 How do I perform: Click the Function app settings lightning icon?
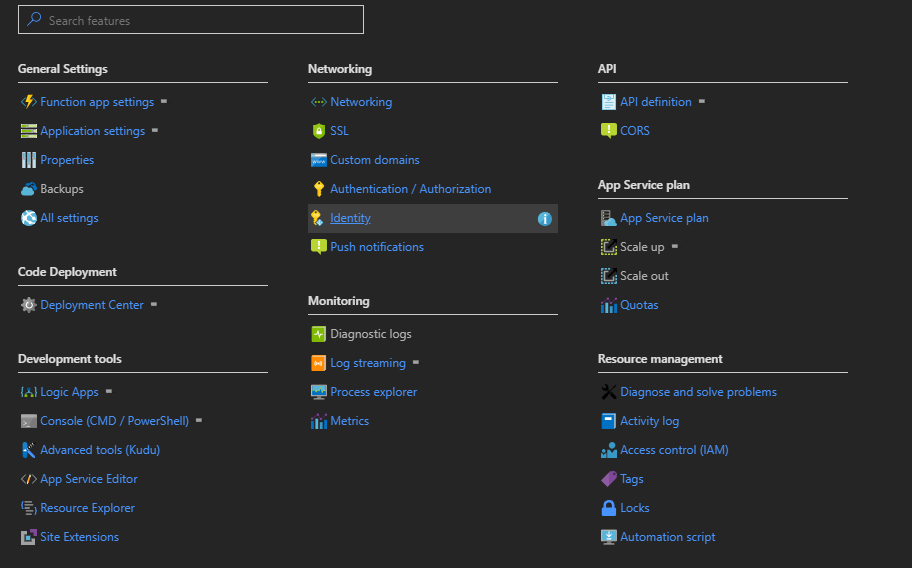[x=28, y=102]
